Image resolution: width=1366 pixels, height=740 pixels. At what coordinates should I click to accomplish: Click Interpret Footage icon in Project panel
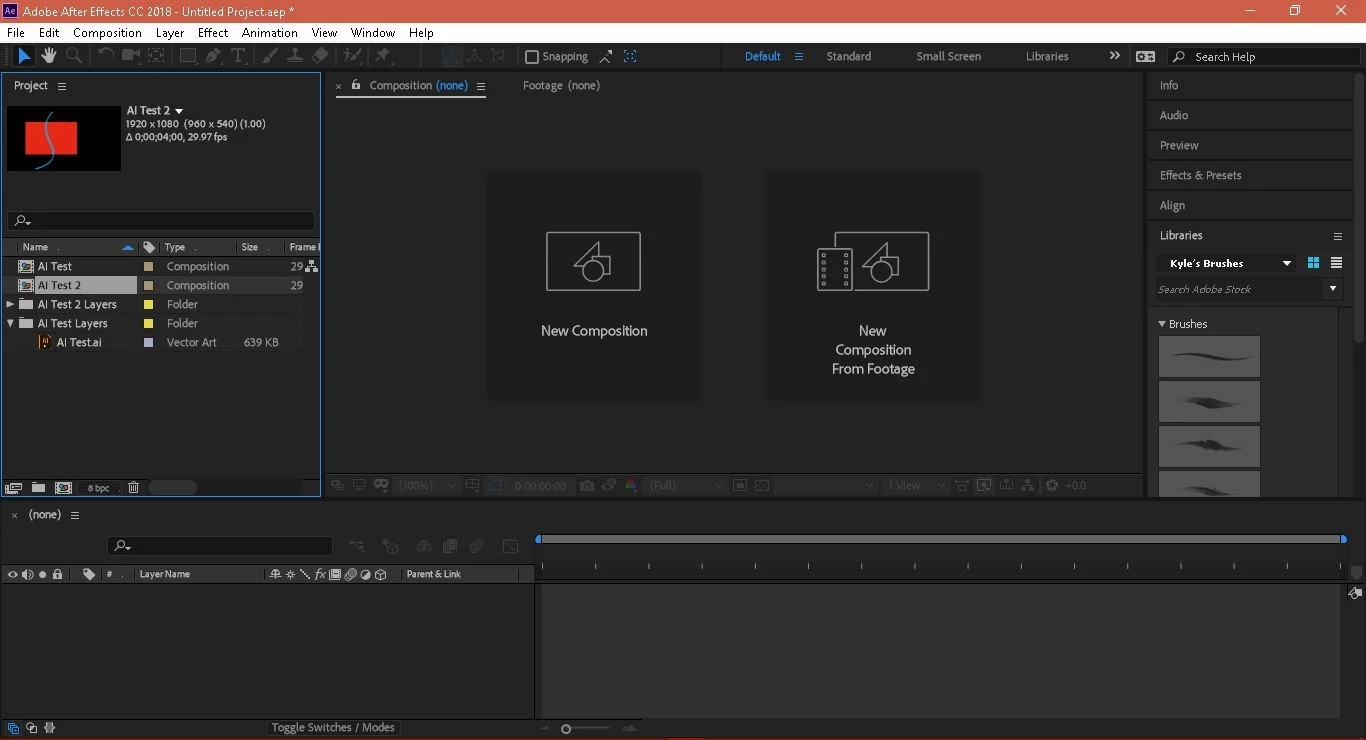(13, 488)
